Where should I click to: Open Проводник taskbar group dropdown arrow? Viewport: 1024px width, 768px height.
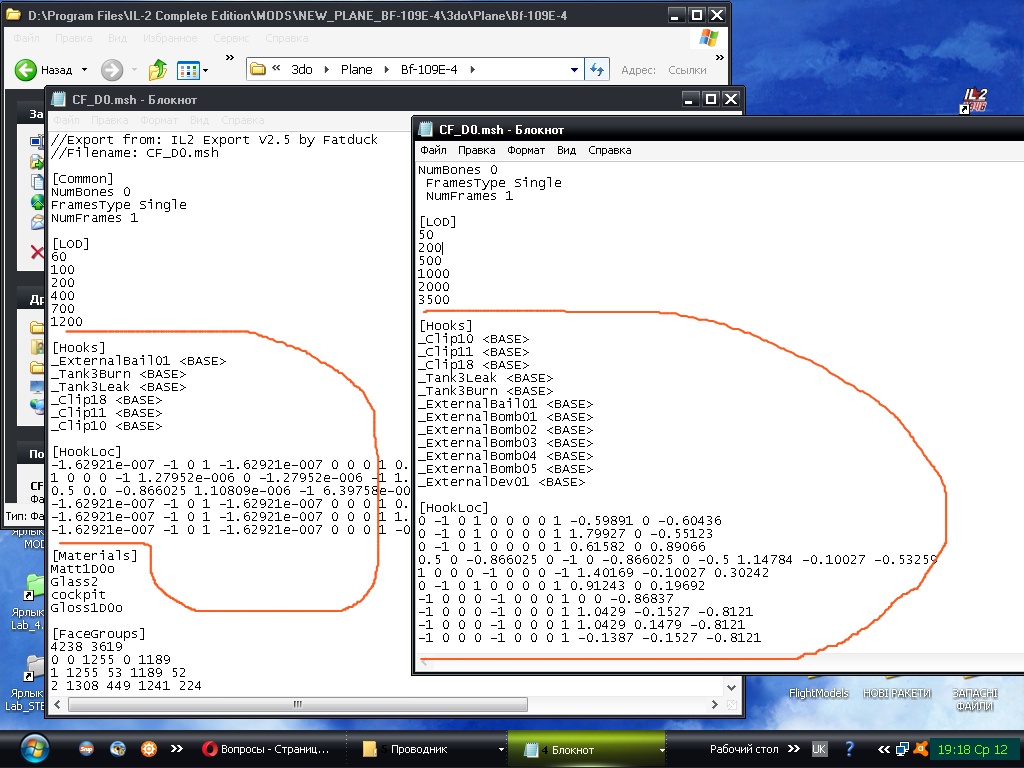pyautogui.click(x=501, y=750)
